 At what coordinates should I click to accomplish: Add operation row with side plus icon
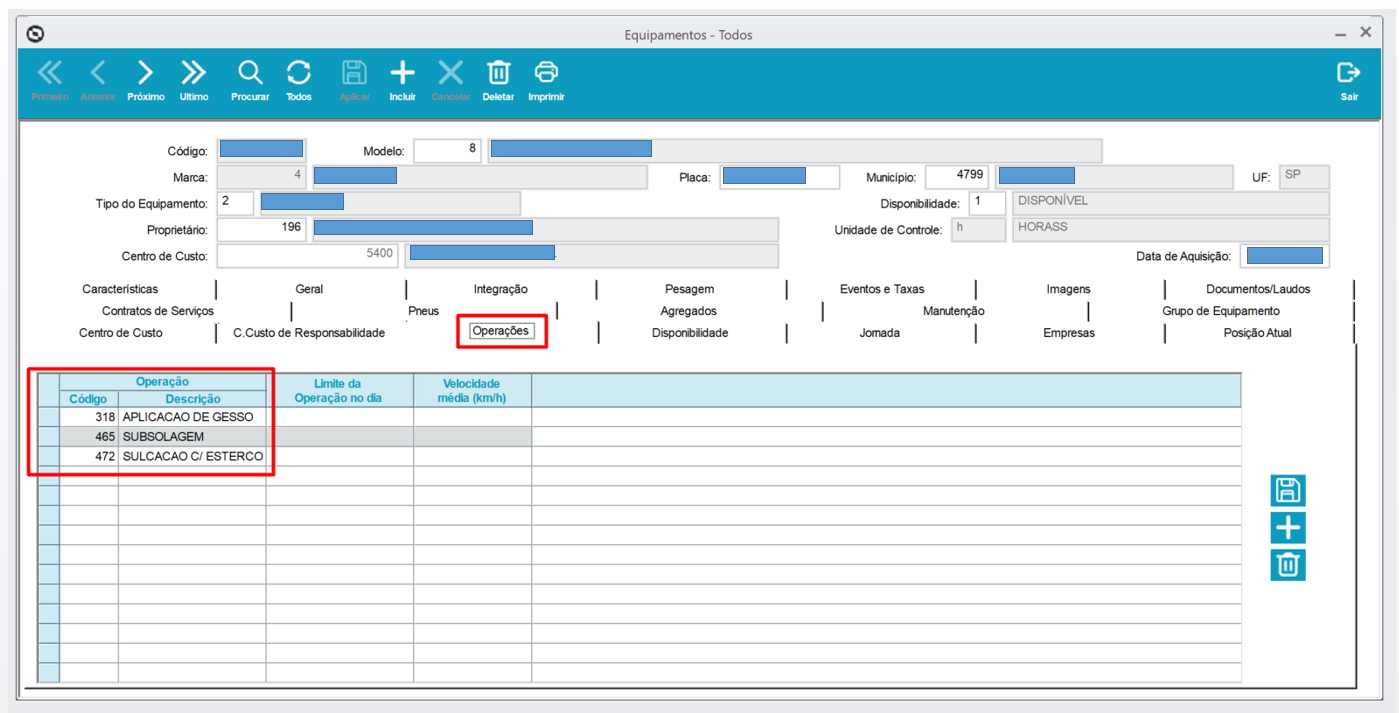tap(1288, 528)
